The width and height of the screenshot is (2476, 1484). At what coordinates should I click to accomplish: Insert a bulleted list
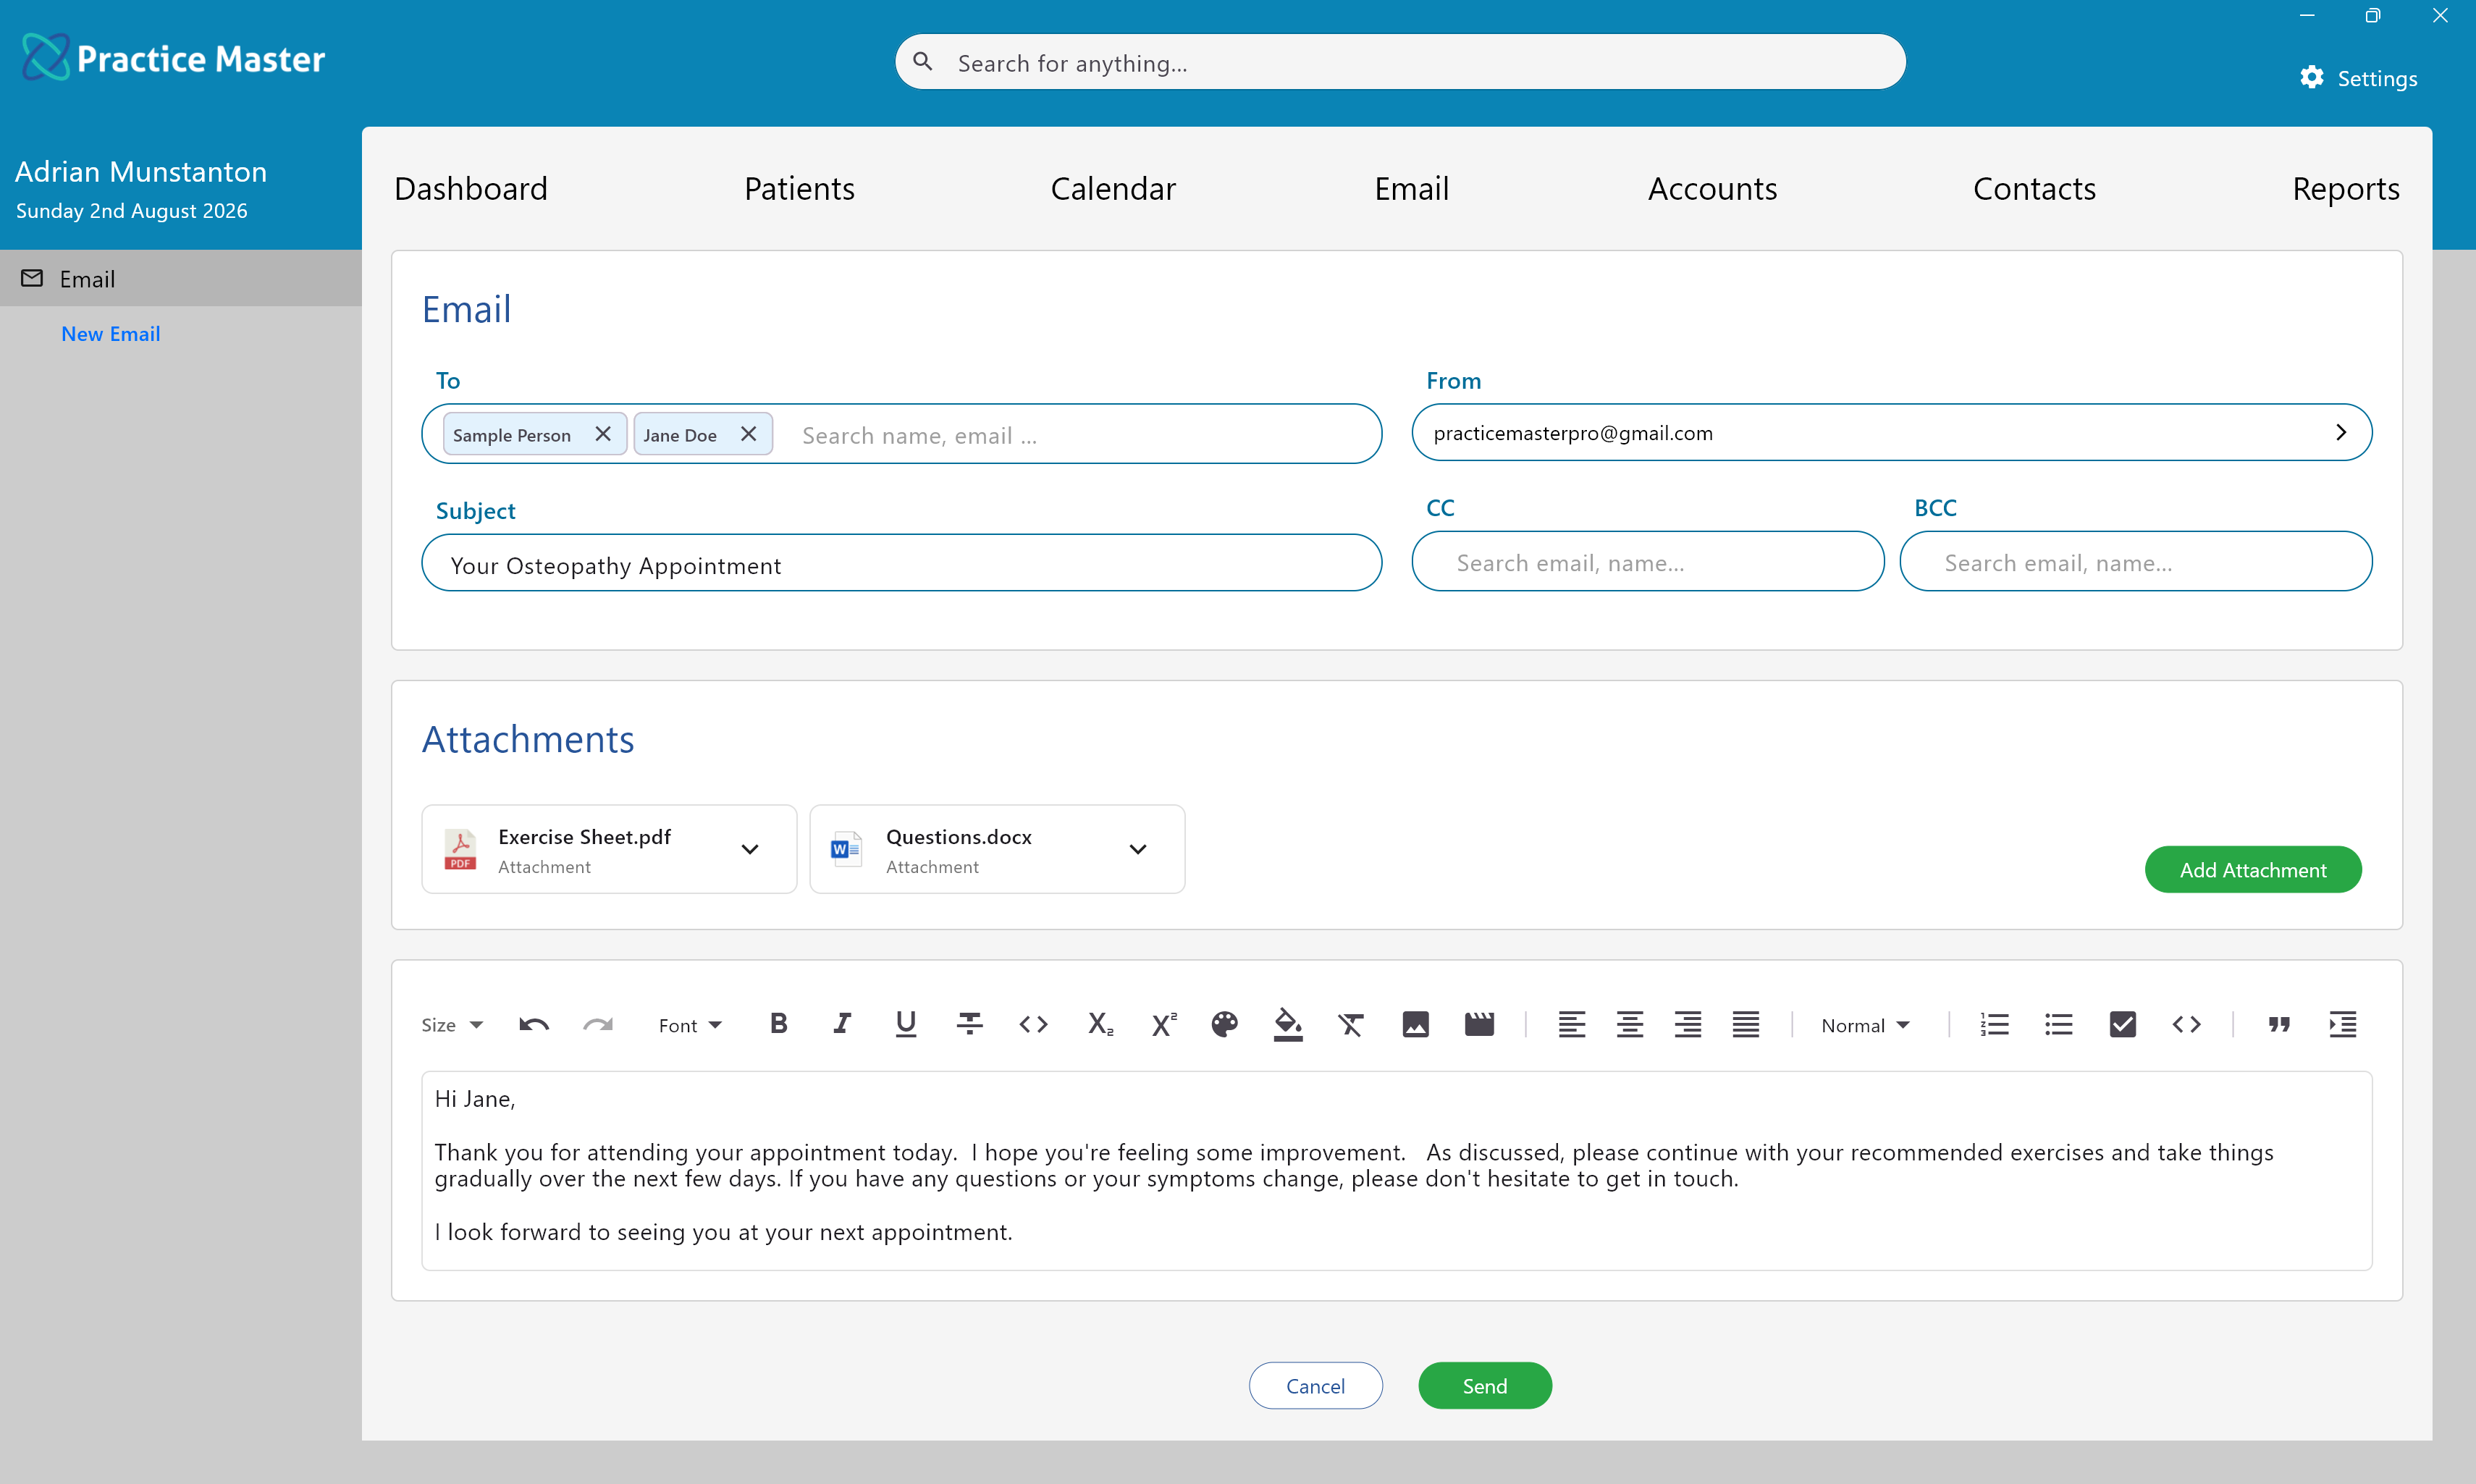point(2059,1024)
